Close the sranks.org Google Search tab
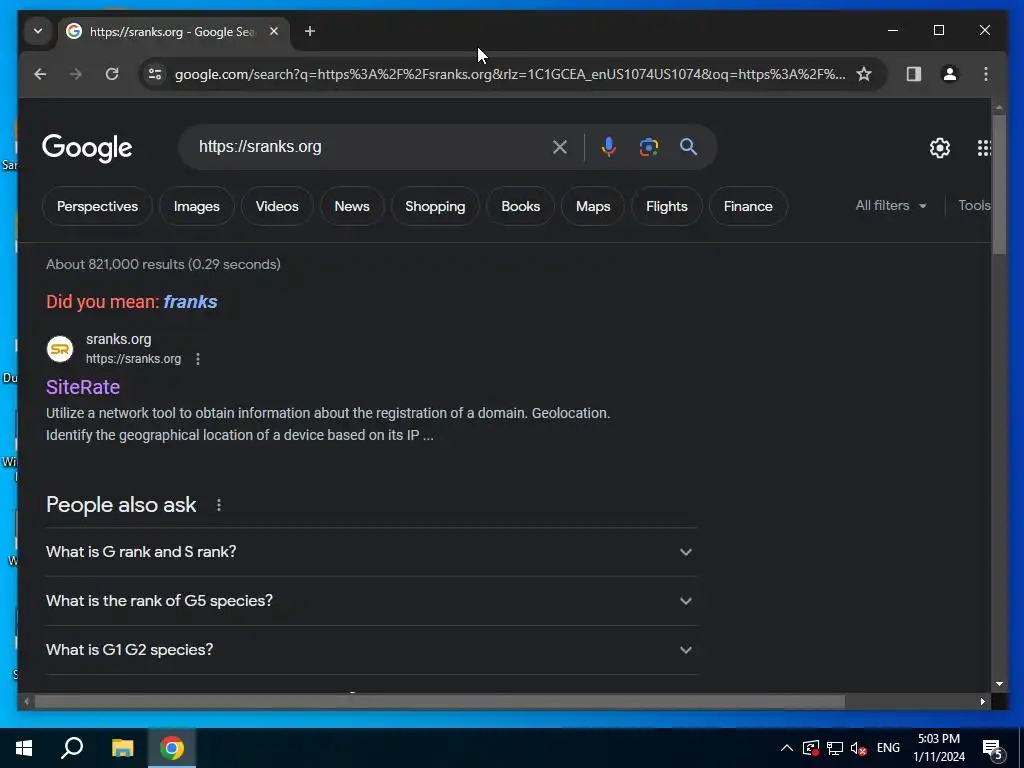Image resolution: width=1024 pixels, height=768 pixels. 274,31
